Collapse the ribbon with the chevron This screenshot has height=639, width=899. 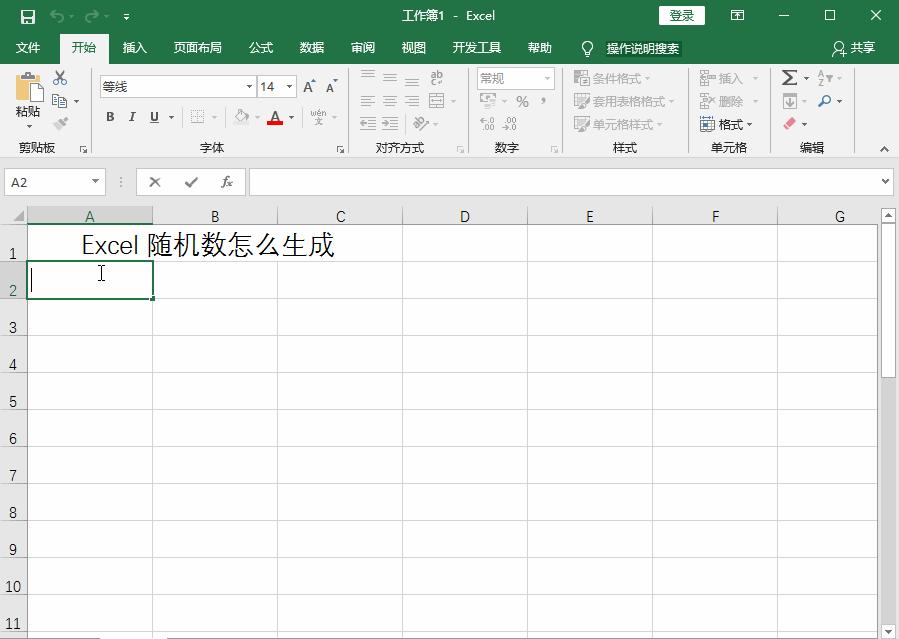click(x=884, y=149)
